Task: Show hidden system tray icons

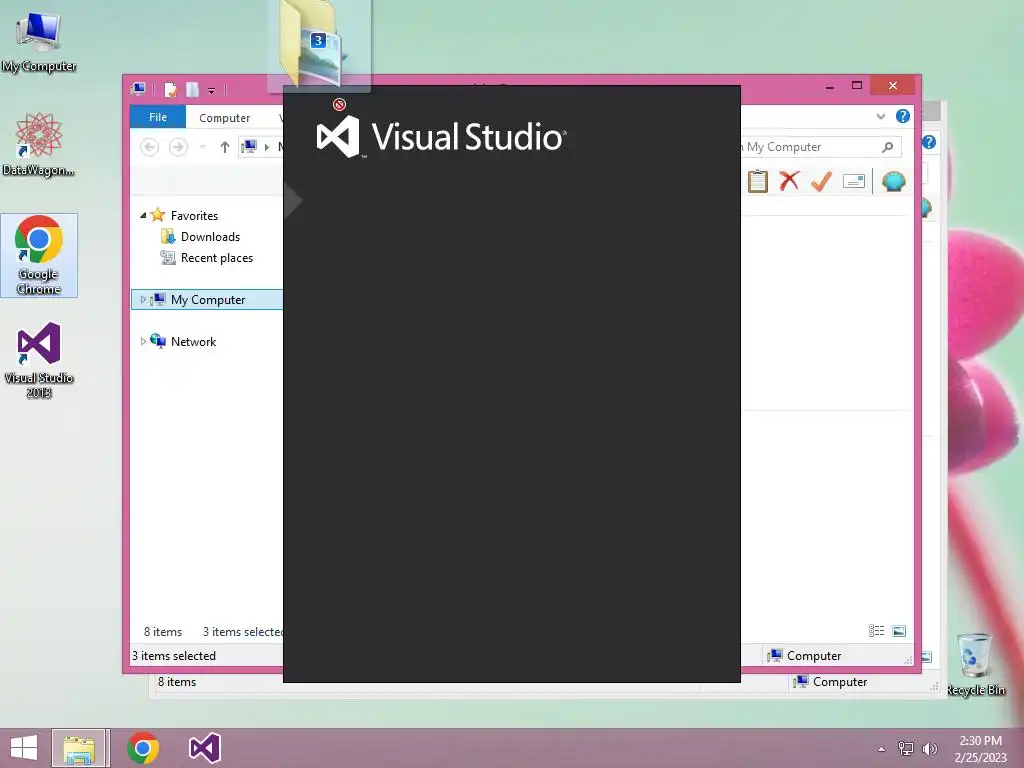Action: 881,749
